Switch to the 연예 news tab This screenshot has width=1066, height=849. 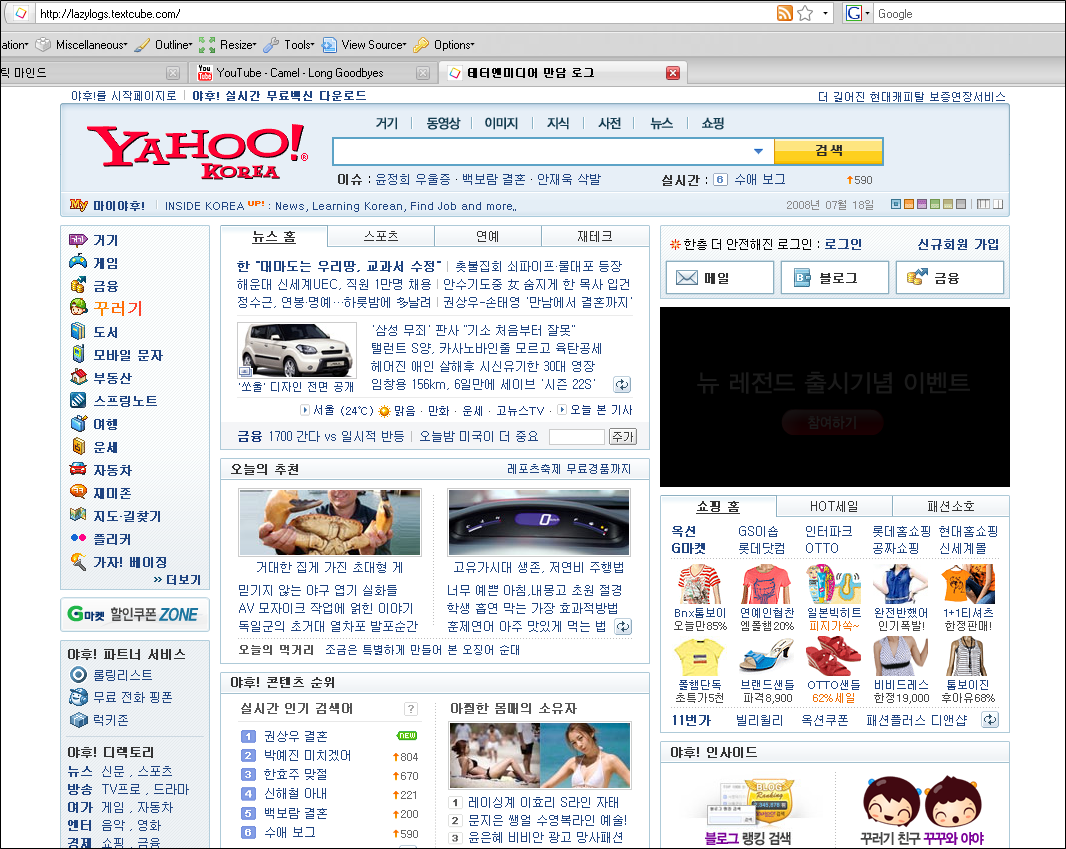tap(487, 236)
